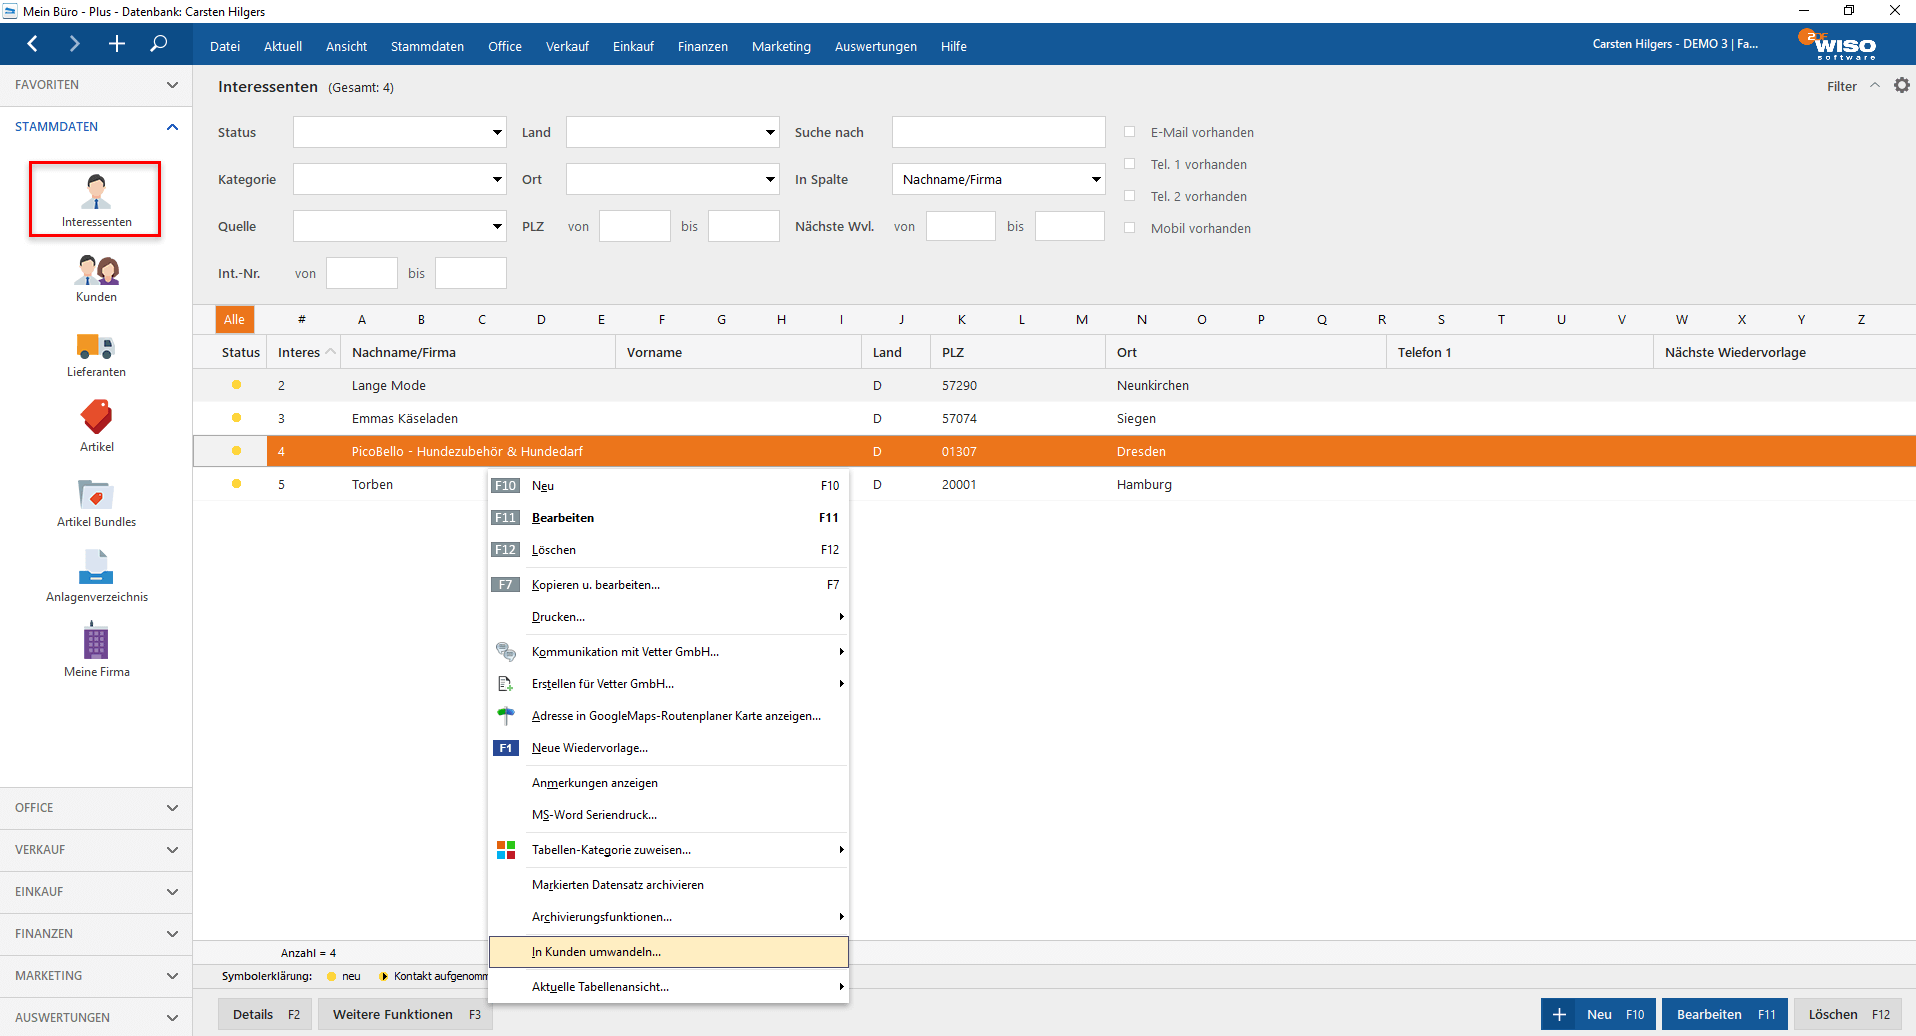The width and height of the screenshot is (1916, 1036).
Task: Enable the Tel. 1 vorhanden checkbox
Action: coord(1130,164)
